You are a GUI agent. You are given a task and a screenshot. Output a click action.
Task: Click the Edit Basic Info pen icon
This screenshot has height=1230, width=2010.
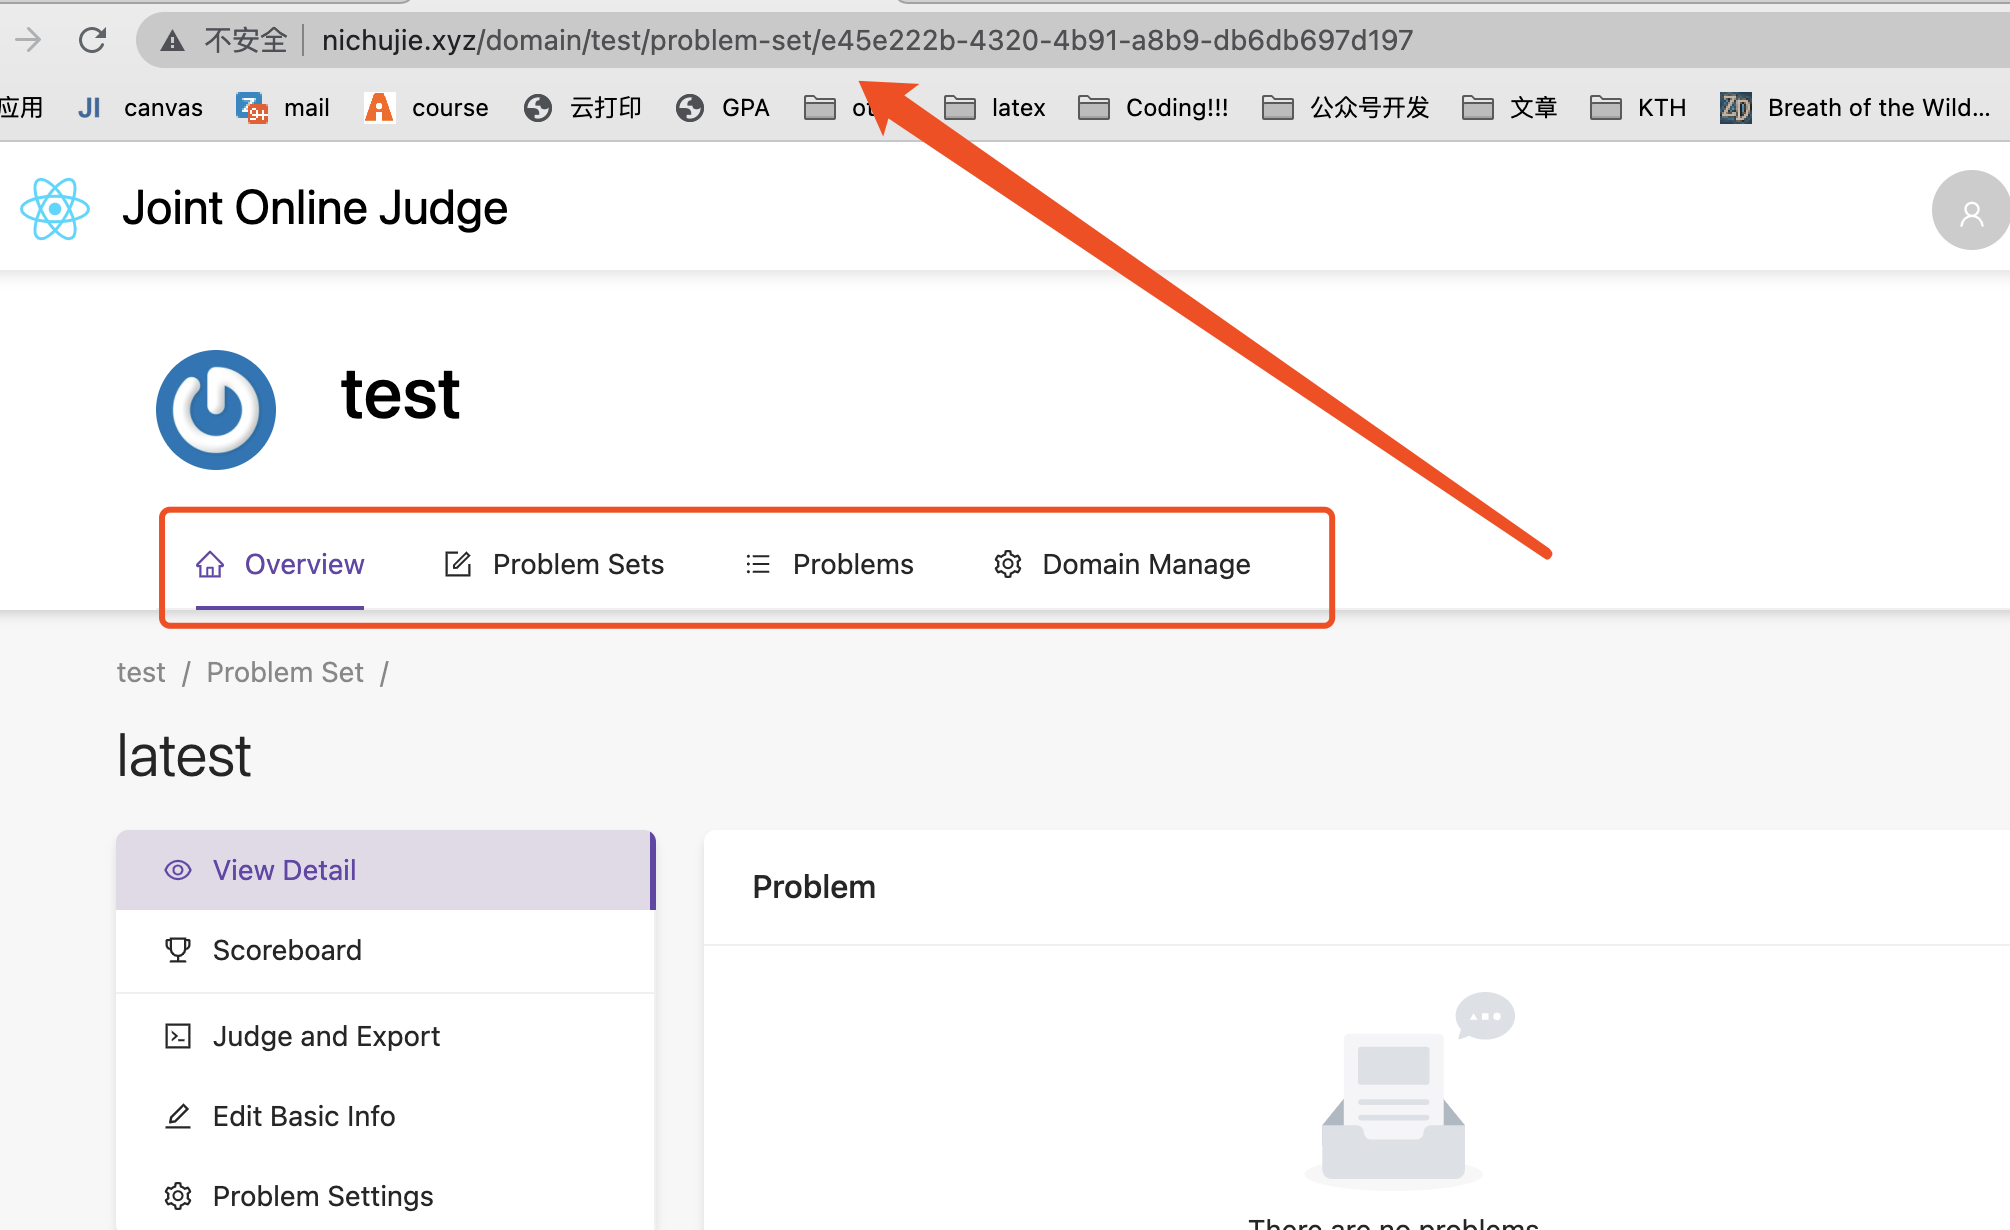click(177, 1115)
